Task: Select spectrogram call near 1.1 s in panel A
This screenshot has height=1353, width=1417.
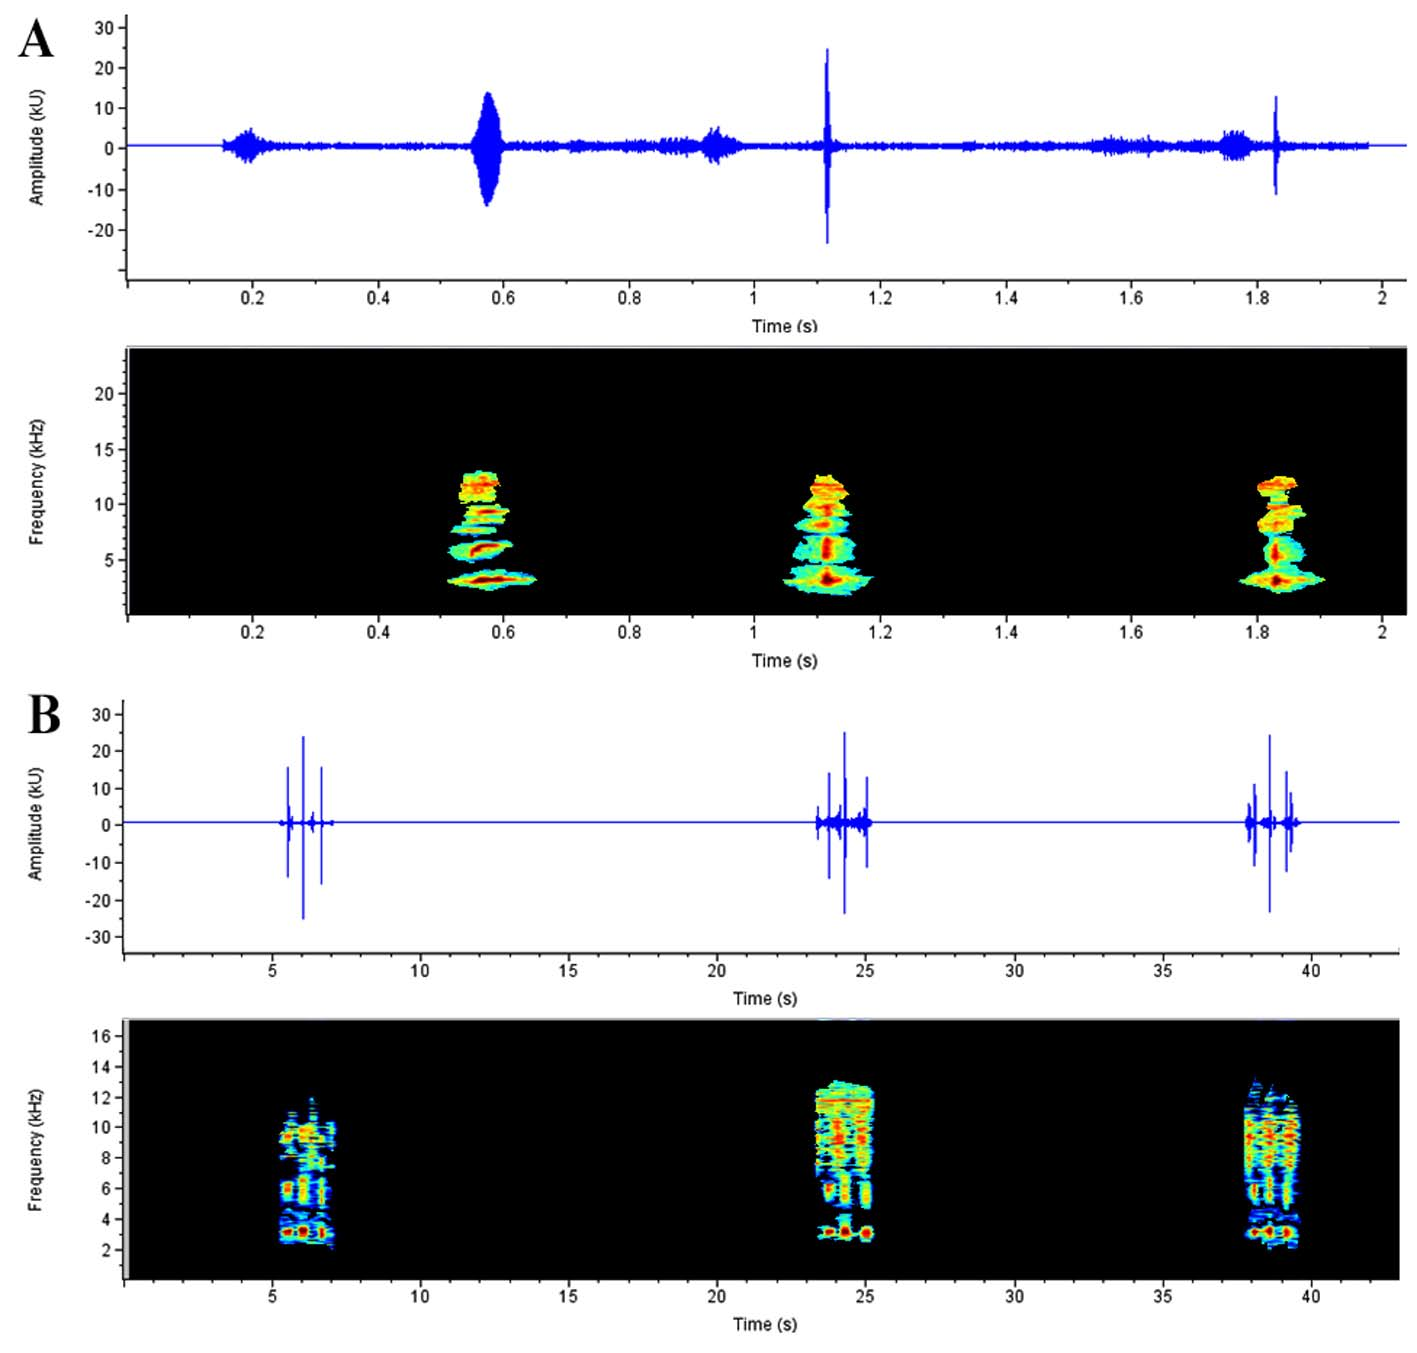Action: click(x=827, y=534)
